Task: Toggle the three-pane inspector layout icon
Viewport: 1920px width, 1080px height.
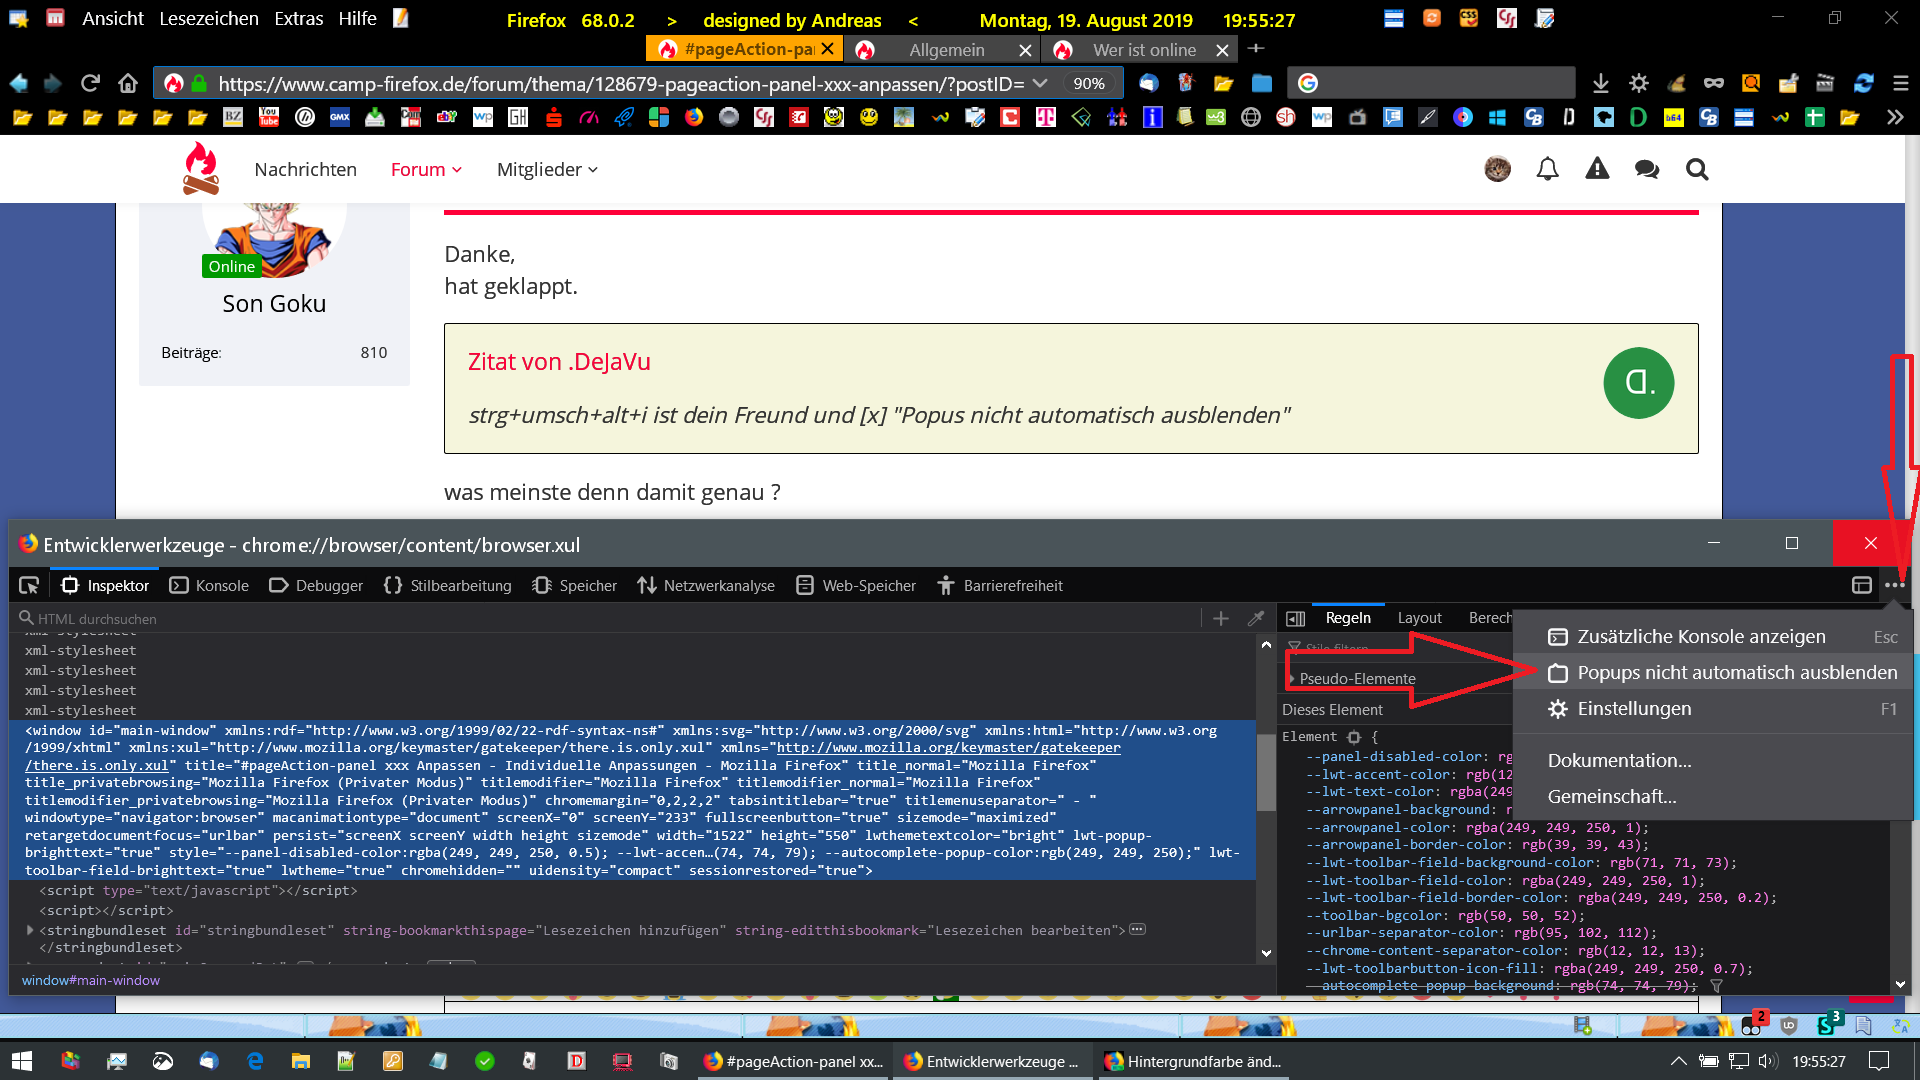Action: 1296,619
